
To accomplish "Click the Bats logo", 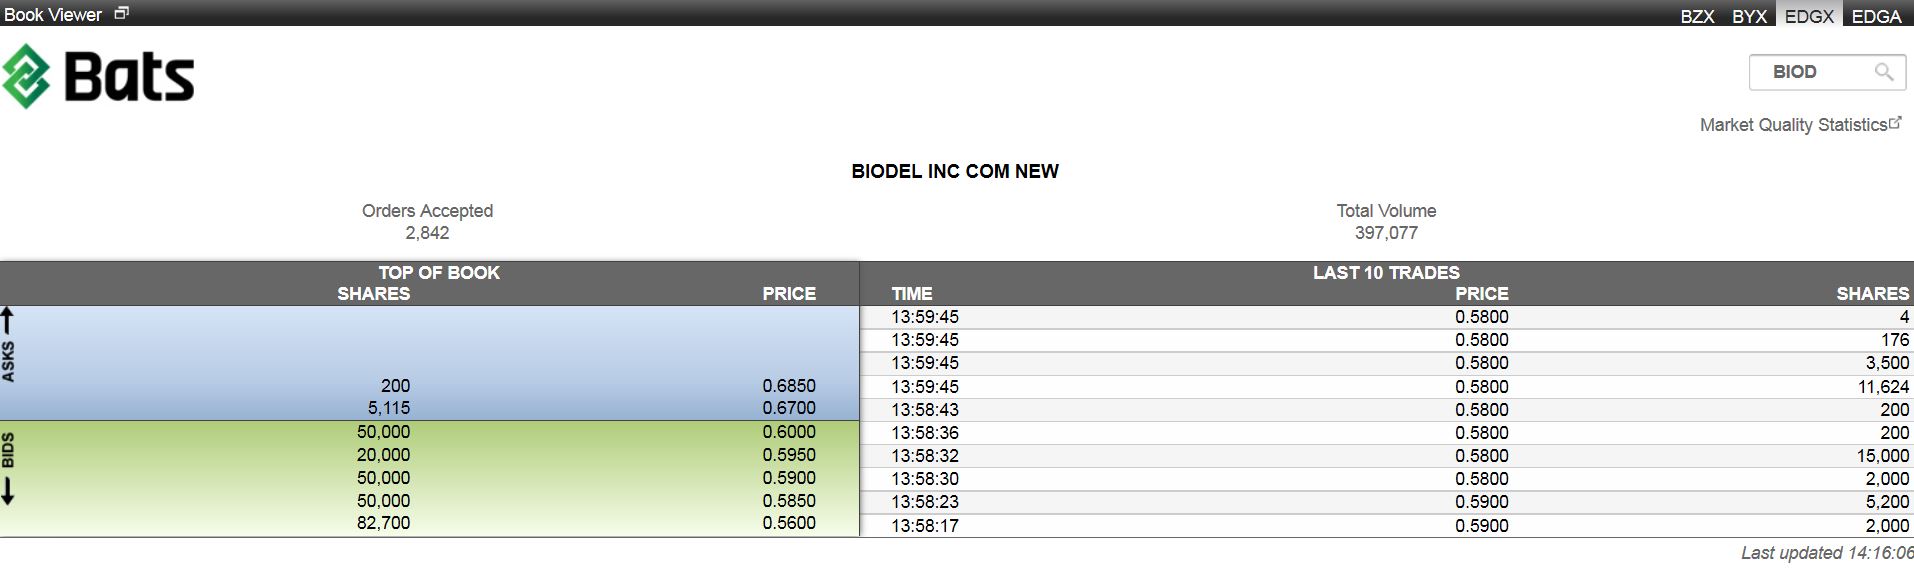I will (x=98, y=76).
